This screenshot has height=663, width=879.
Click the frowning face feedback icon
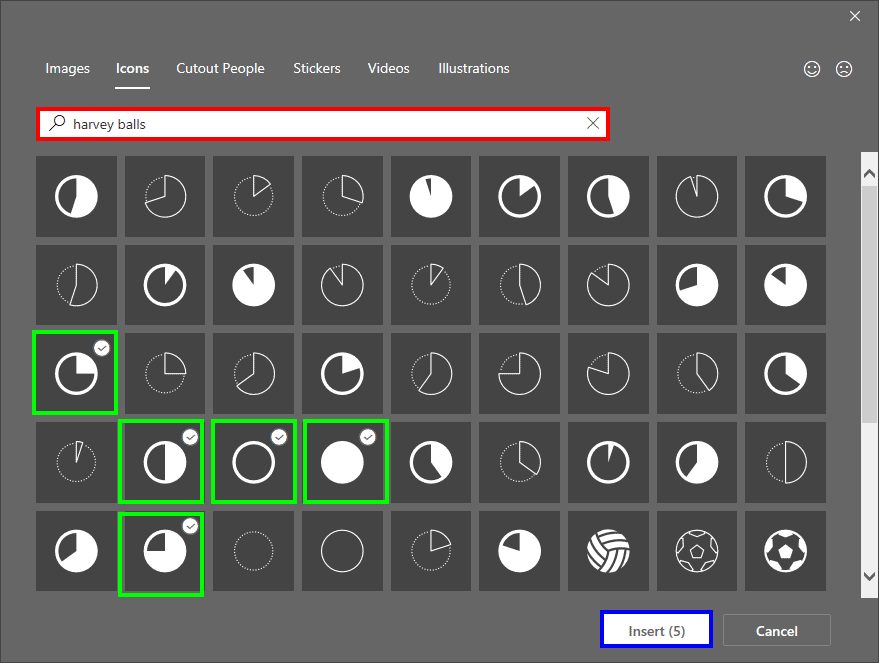844,68
